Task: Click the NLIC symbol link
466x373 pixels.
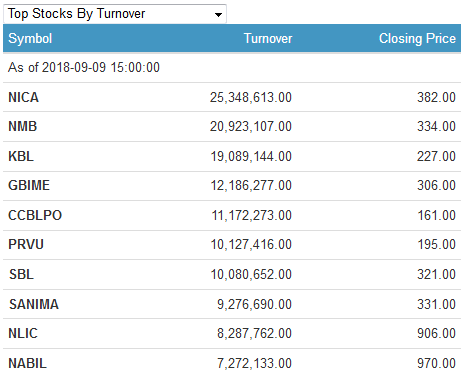Action: tap(23, 333)
